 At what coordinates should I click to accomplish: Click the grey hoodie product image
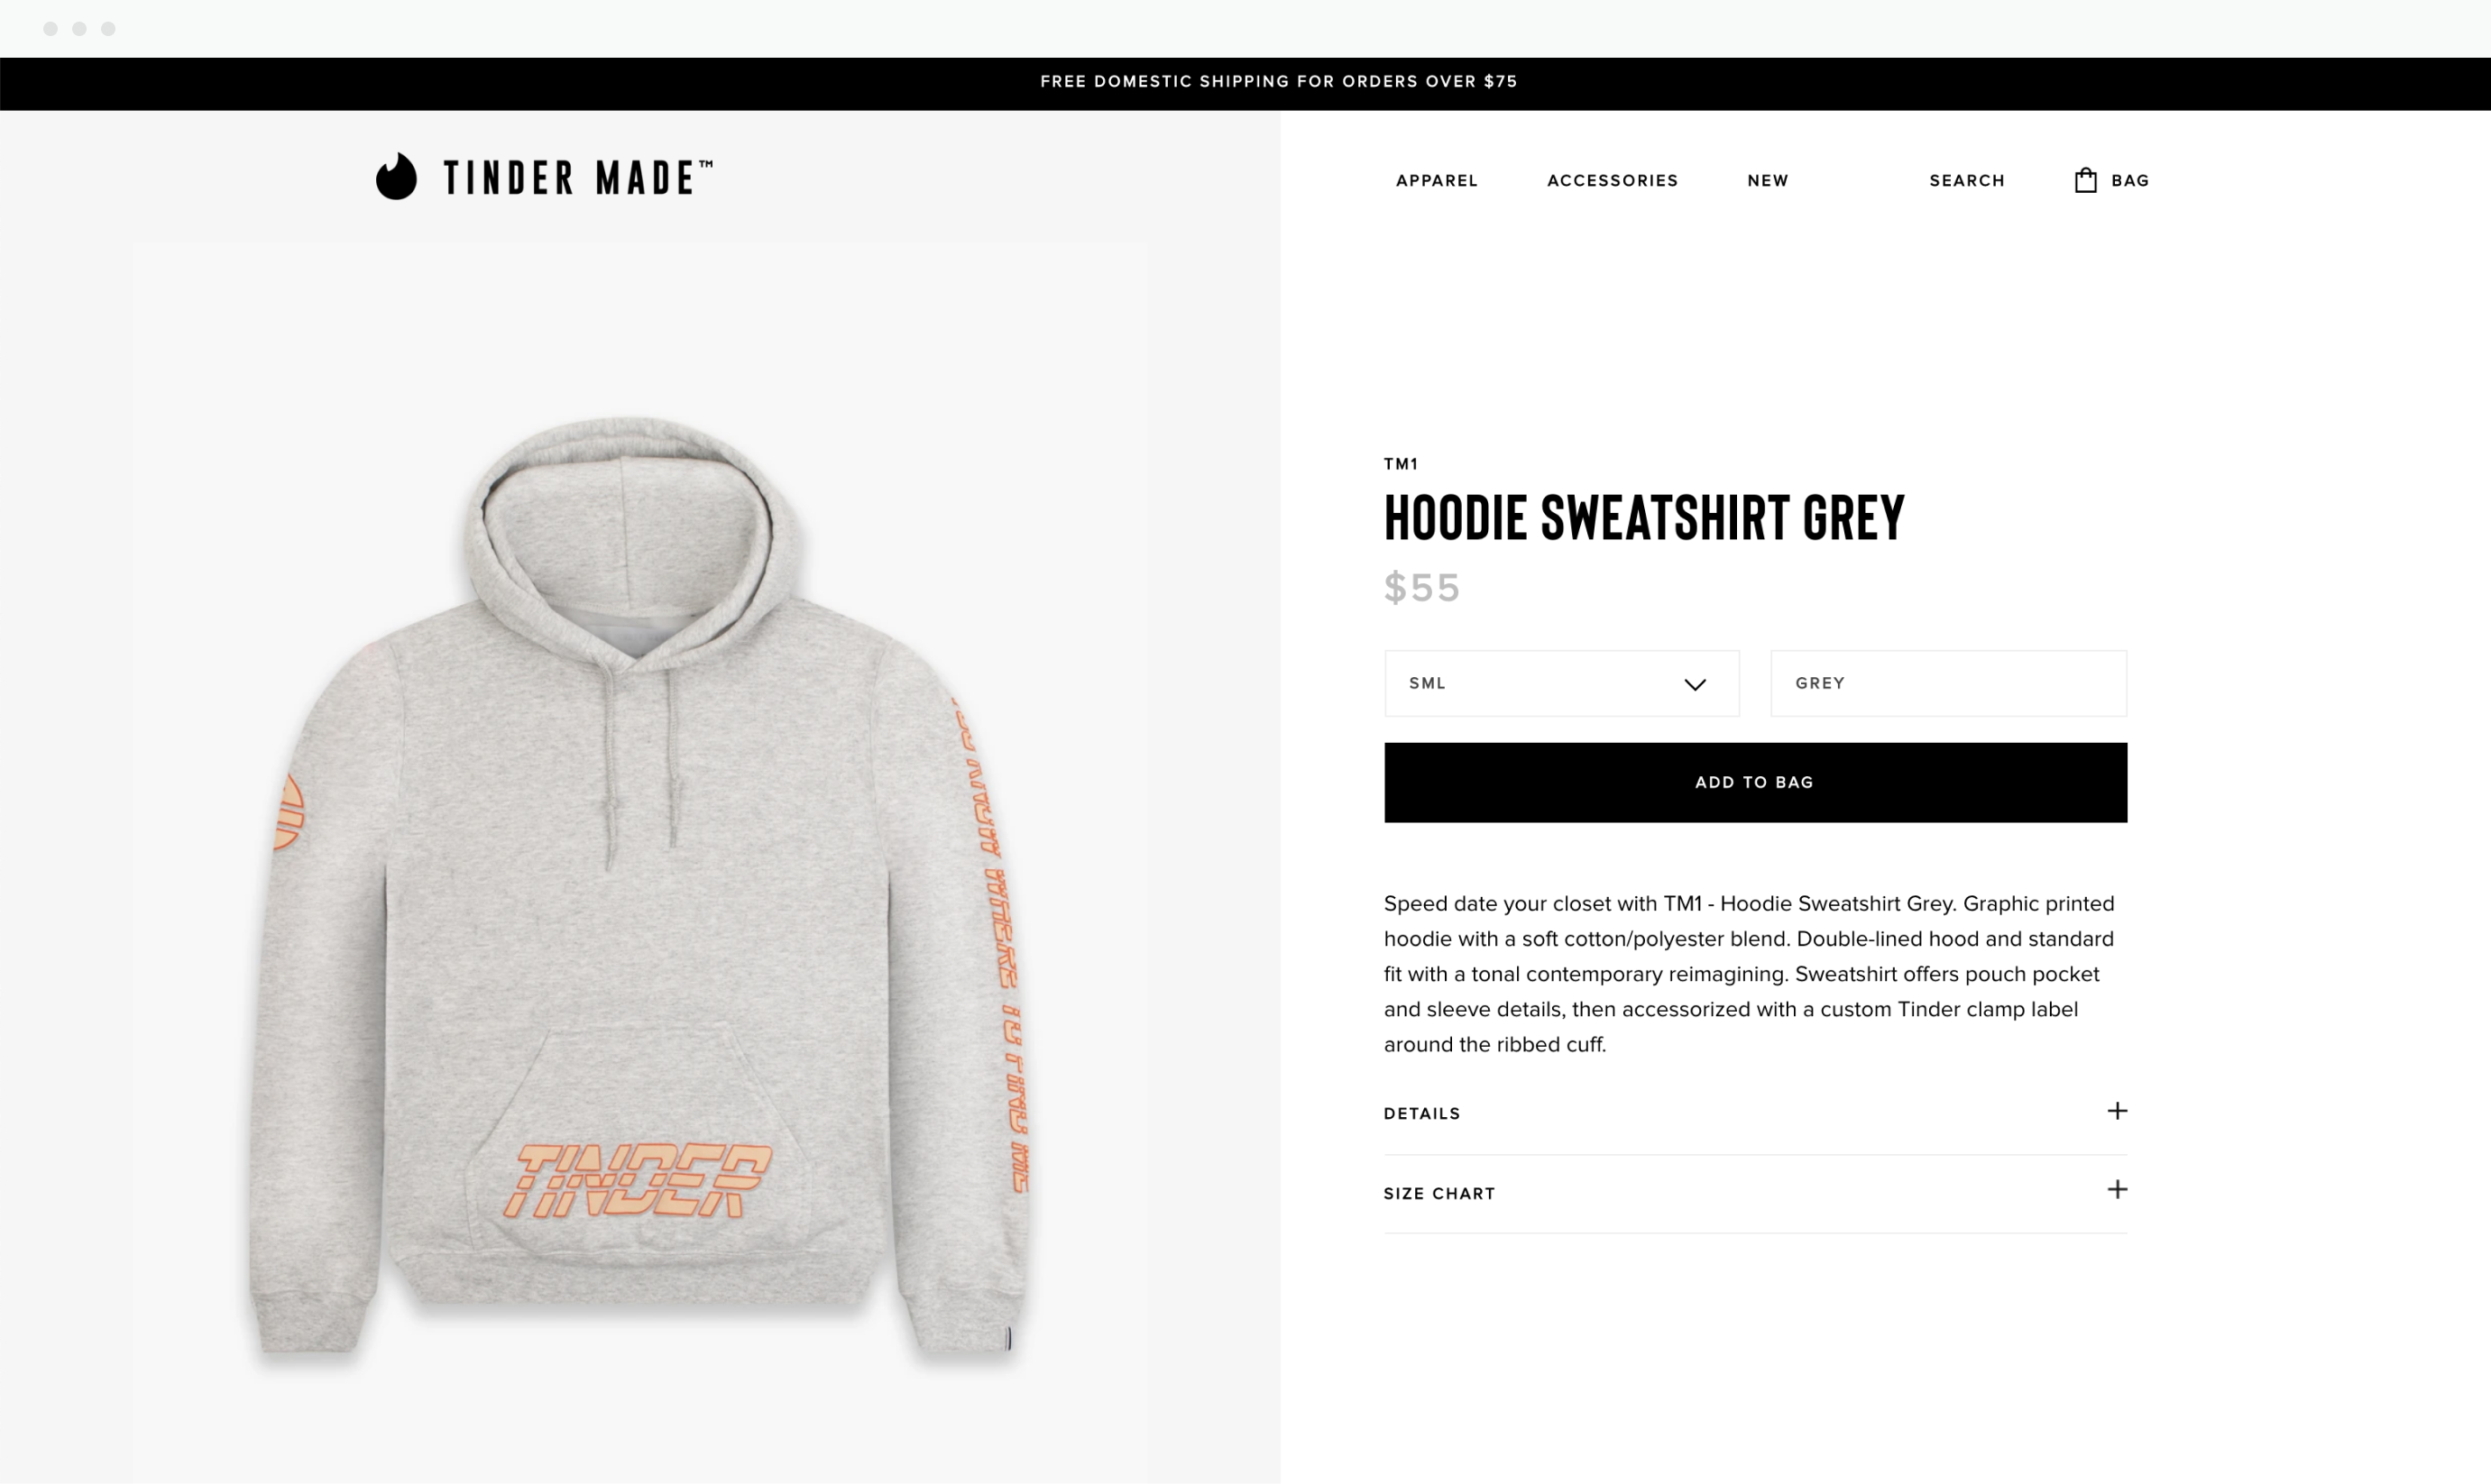[639, 885]
